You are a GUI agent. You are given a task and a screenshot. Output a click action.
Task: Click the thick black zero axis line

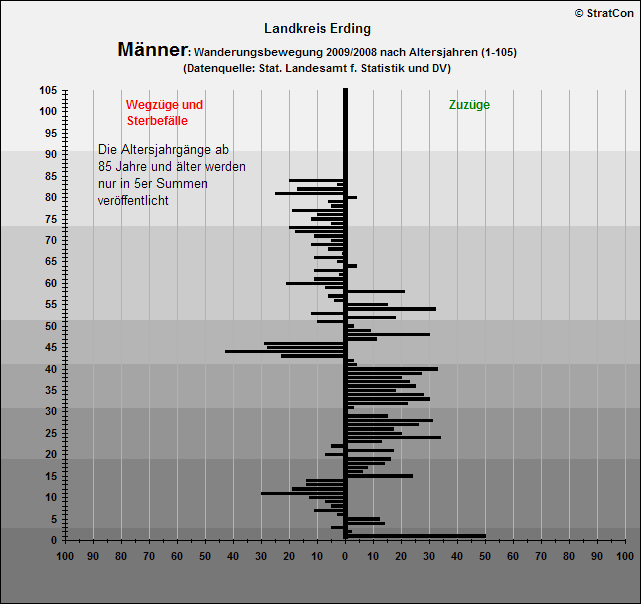(x=345, y=314)
